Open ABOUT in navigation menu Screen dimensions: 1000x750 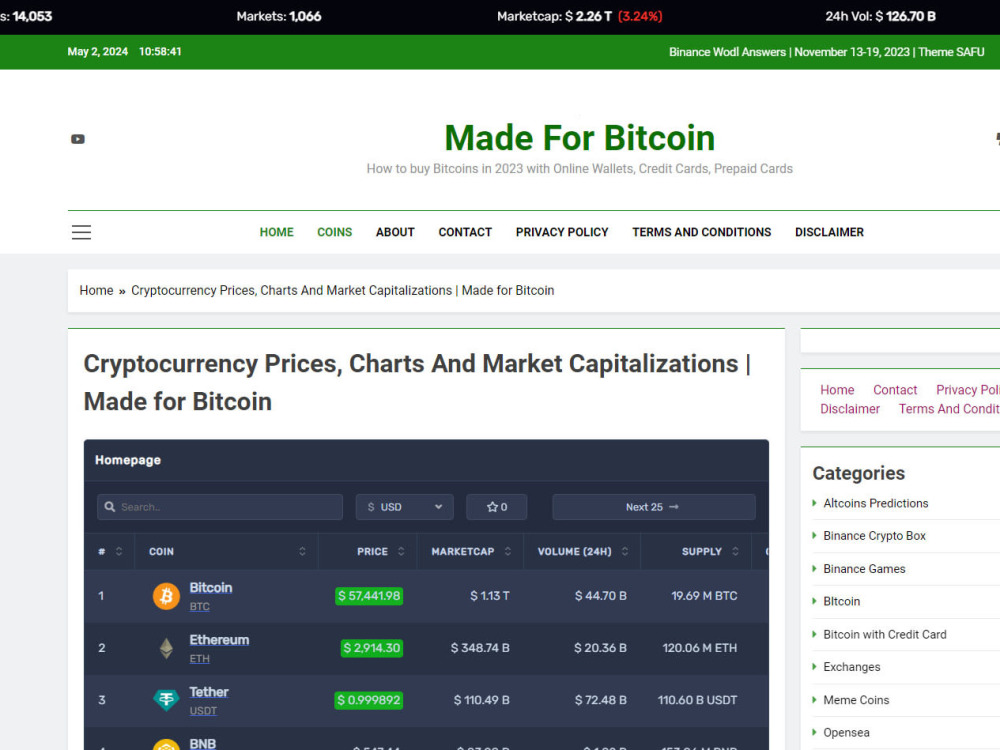[x=395, y=232]
